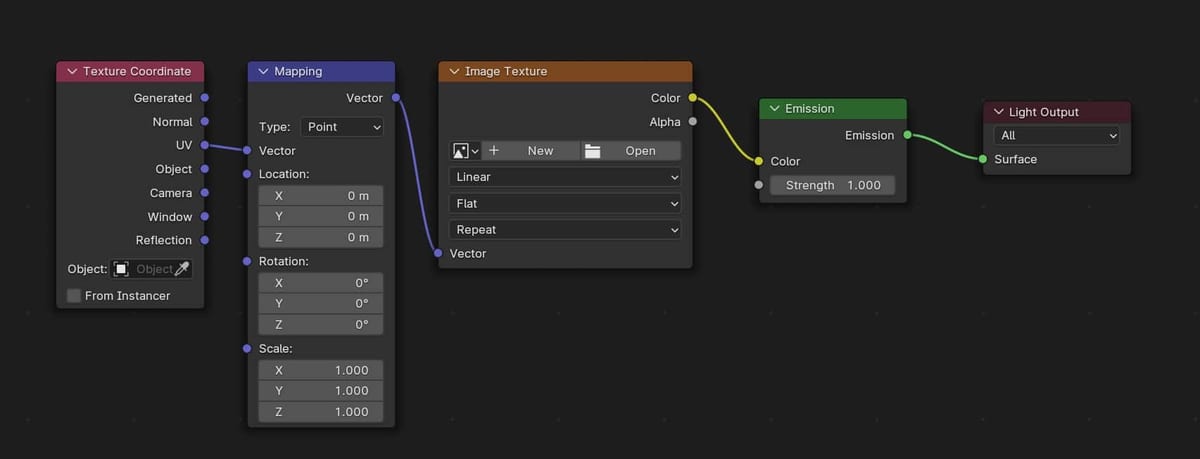Collapse the Texture Coordinate node
The height and width of the screenshot is (459, 1200).
[71, 72]
